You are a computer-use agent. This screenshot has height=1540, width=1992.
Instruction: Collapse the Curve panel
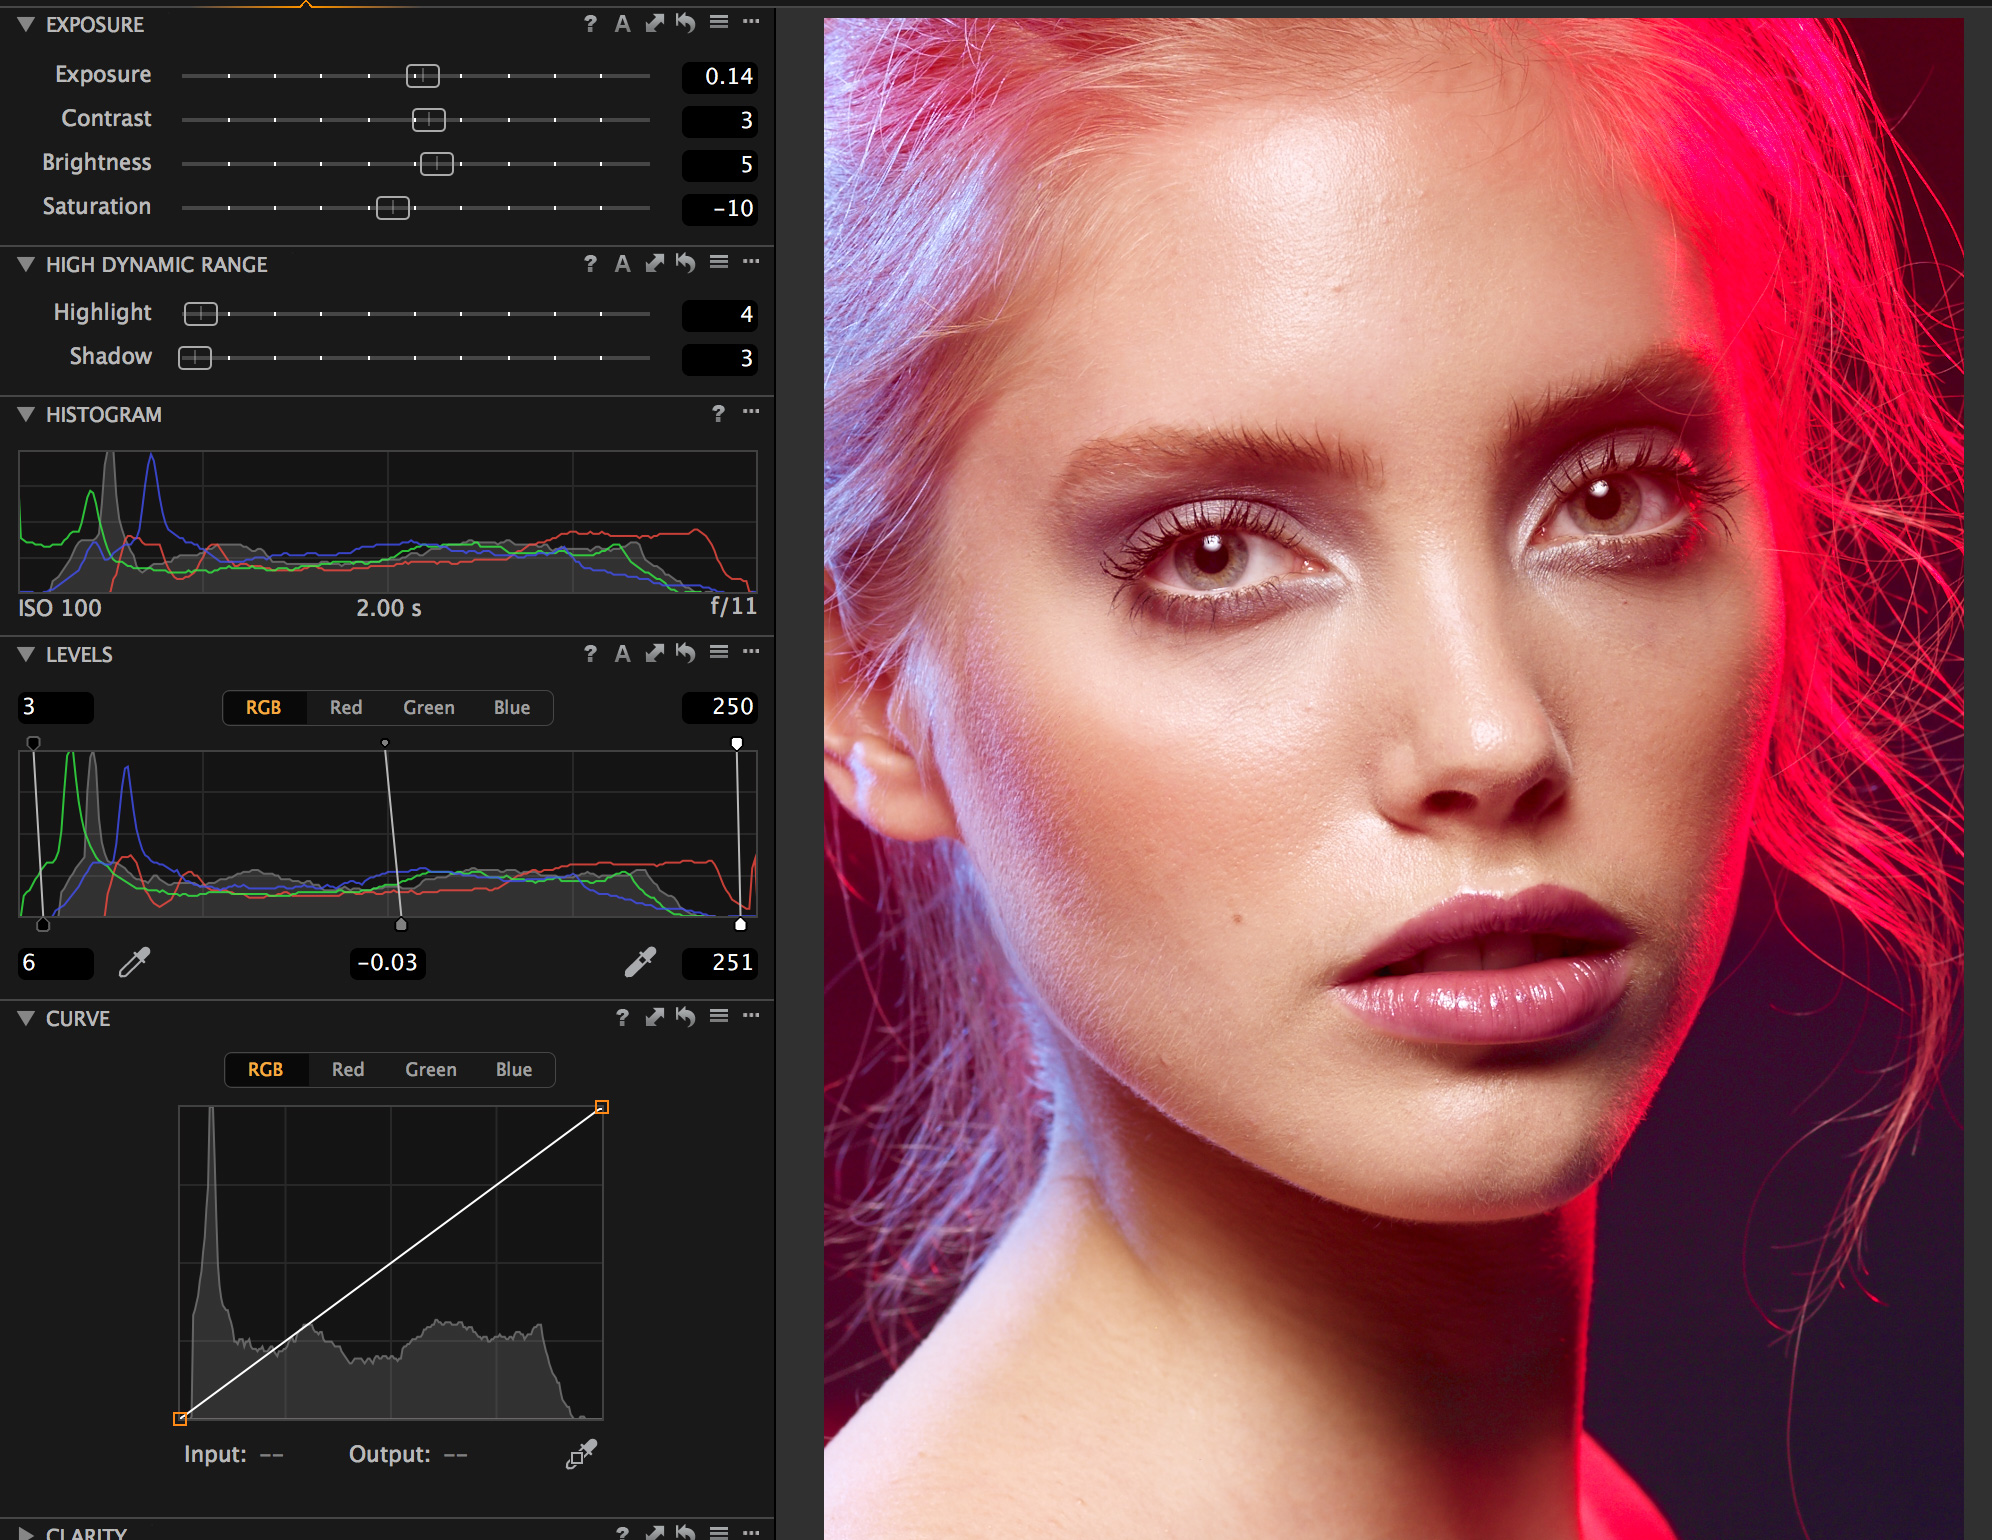point(26,1018)
